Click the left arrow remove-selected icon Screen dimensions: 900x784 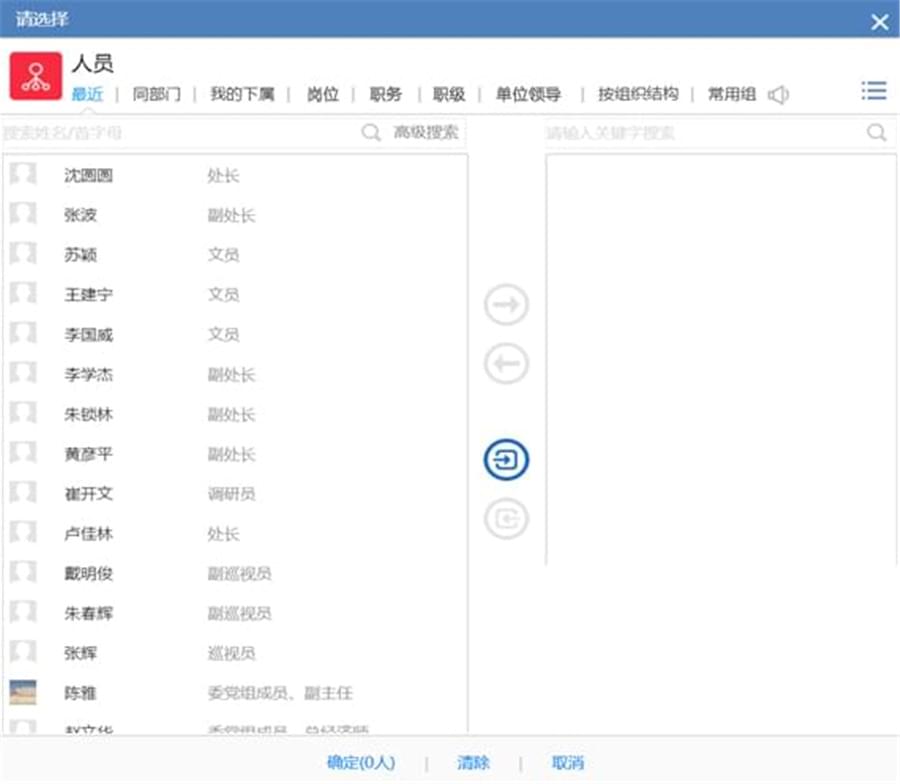coord(506,365)
